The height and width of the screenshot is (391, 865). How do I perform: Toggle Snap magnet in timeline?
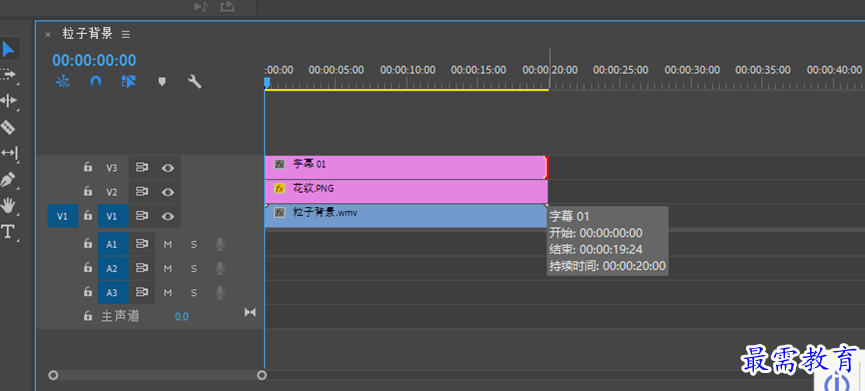point(95,82)
